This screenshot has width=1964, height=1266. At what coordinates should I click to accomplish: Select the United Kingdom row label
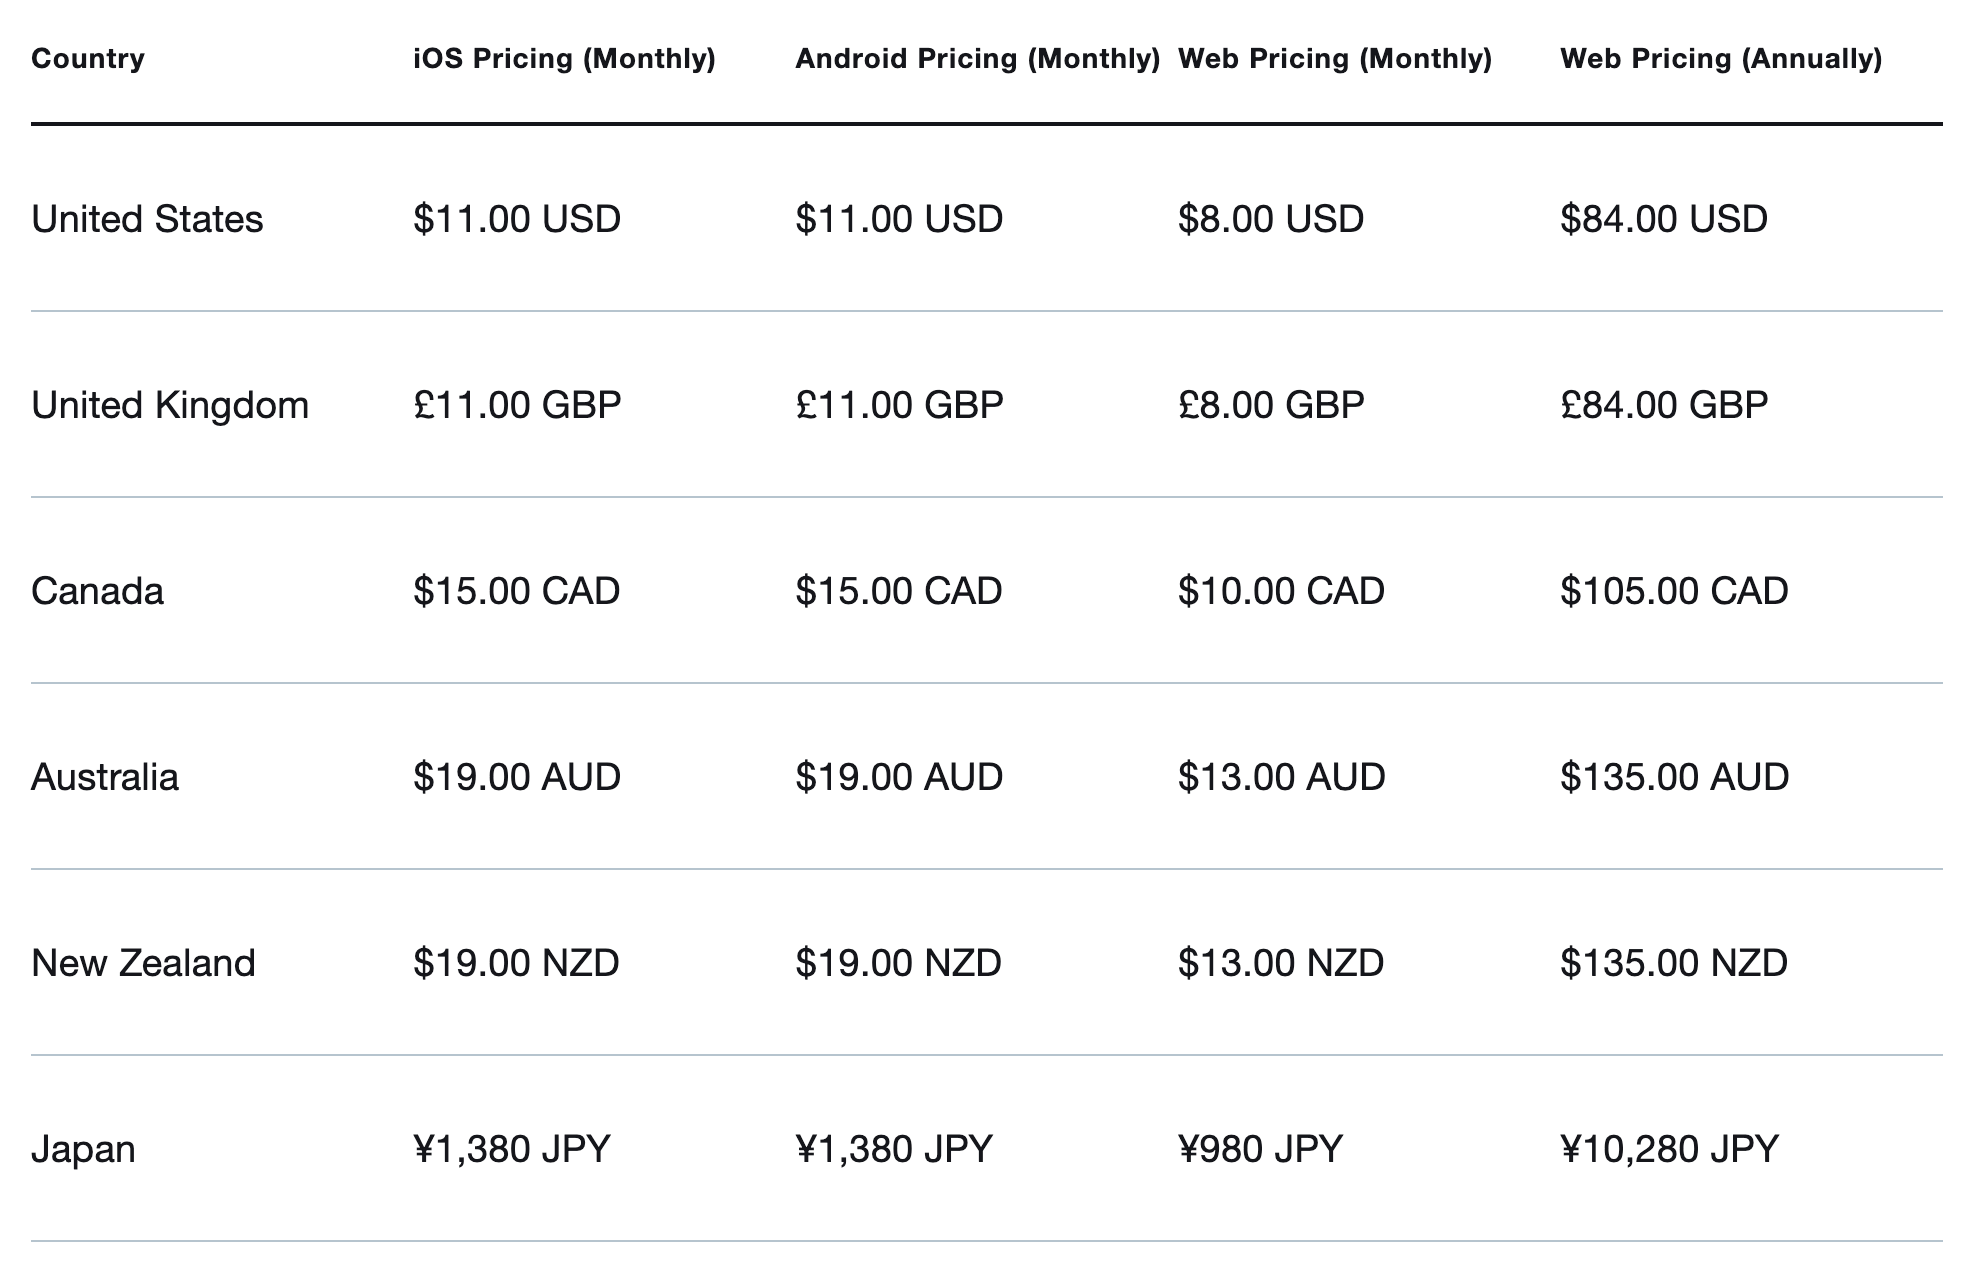tap(170, 405)
